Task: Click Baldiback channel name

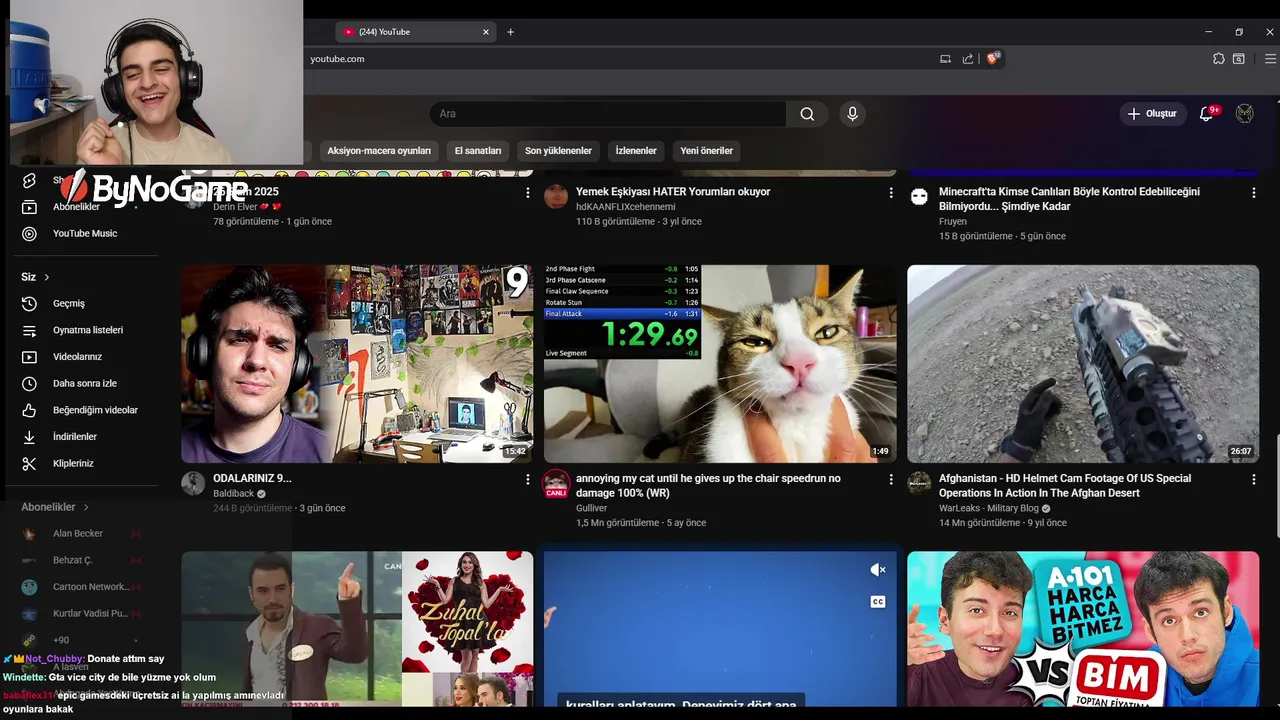Action: 234,493
